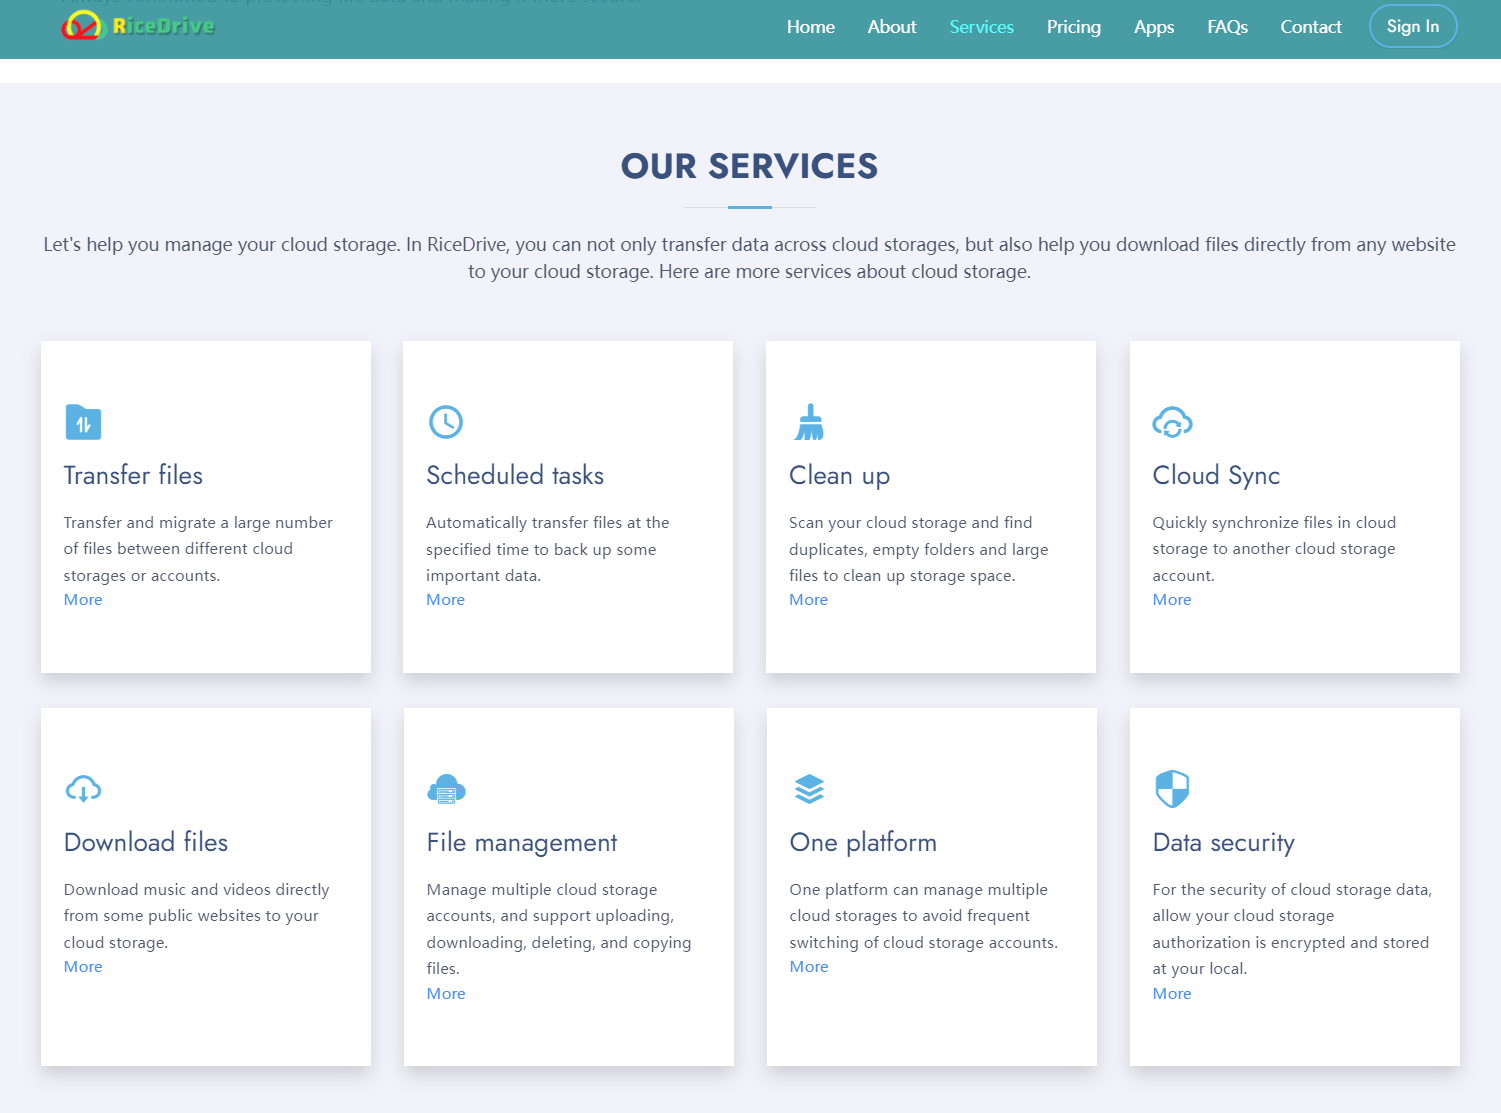This screenshot has width=1501, height=1113.
Task: Open the About menu item
Action: click(x=892, y=27)
